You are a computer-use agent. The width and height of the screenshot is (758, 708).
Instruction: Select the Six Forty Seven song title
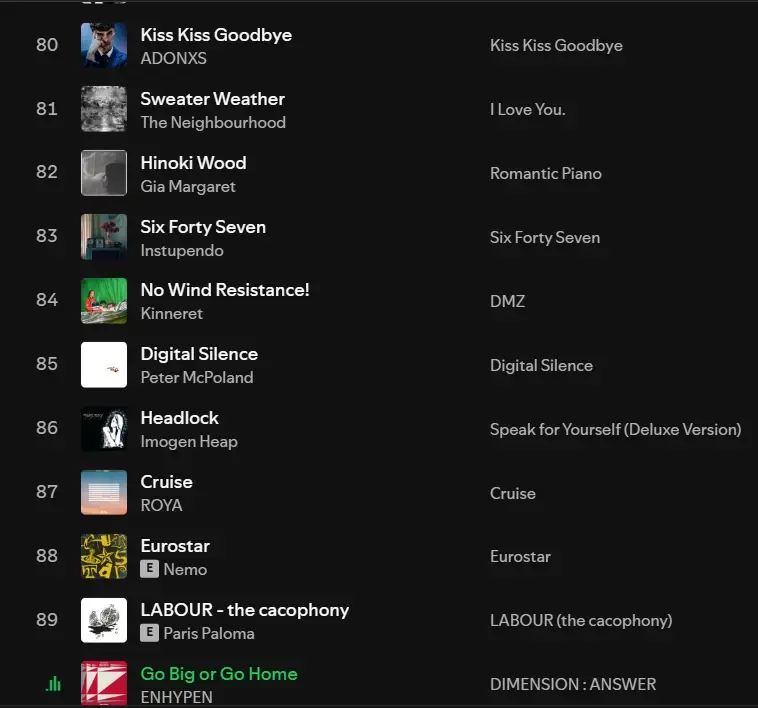[203, 227]
